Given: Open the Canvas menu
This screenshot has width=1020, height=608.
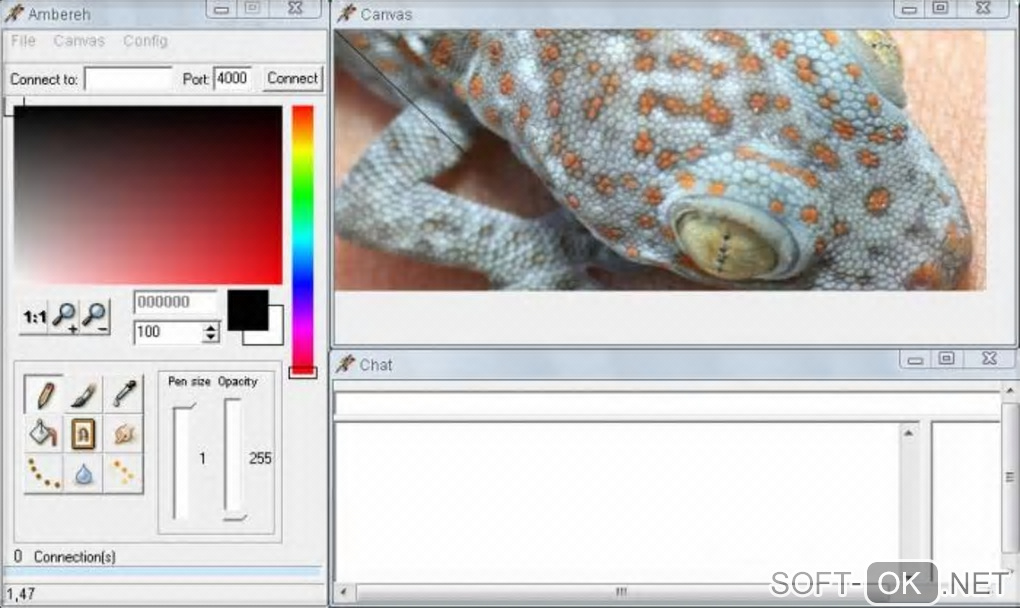Looking at the screenshot, I should coord(79,41).
